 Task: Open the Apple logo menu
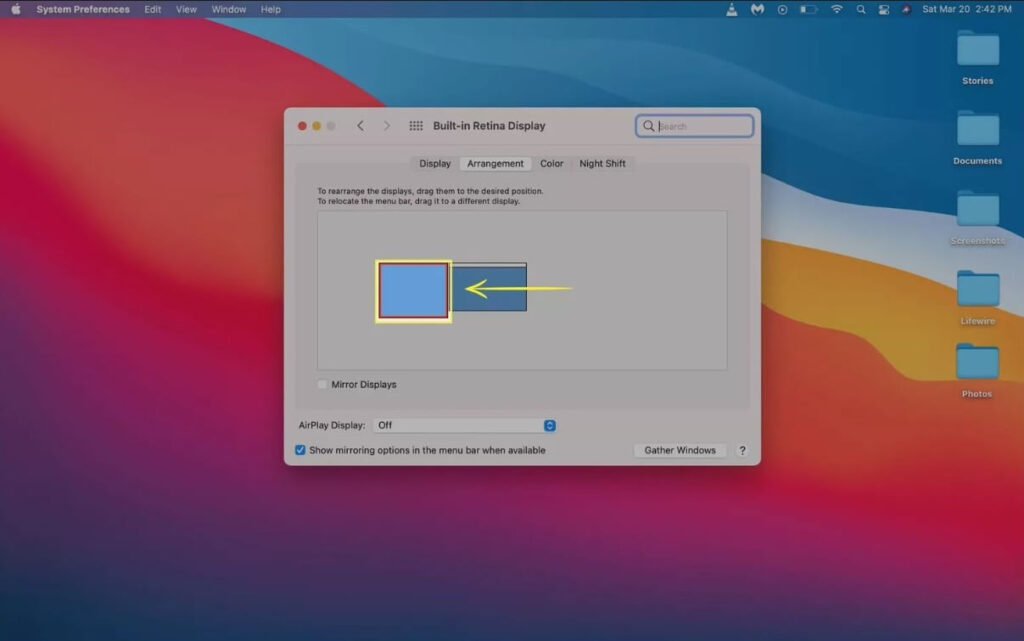[15, 9]
